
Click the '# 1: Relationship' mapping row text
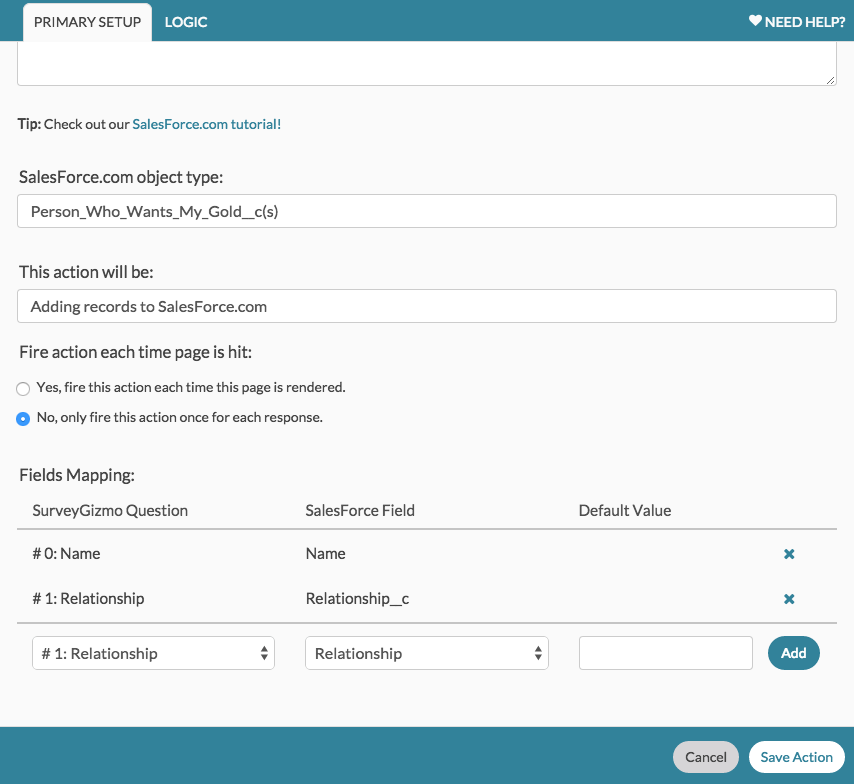tap(88, 598)
